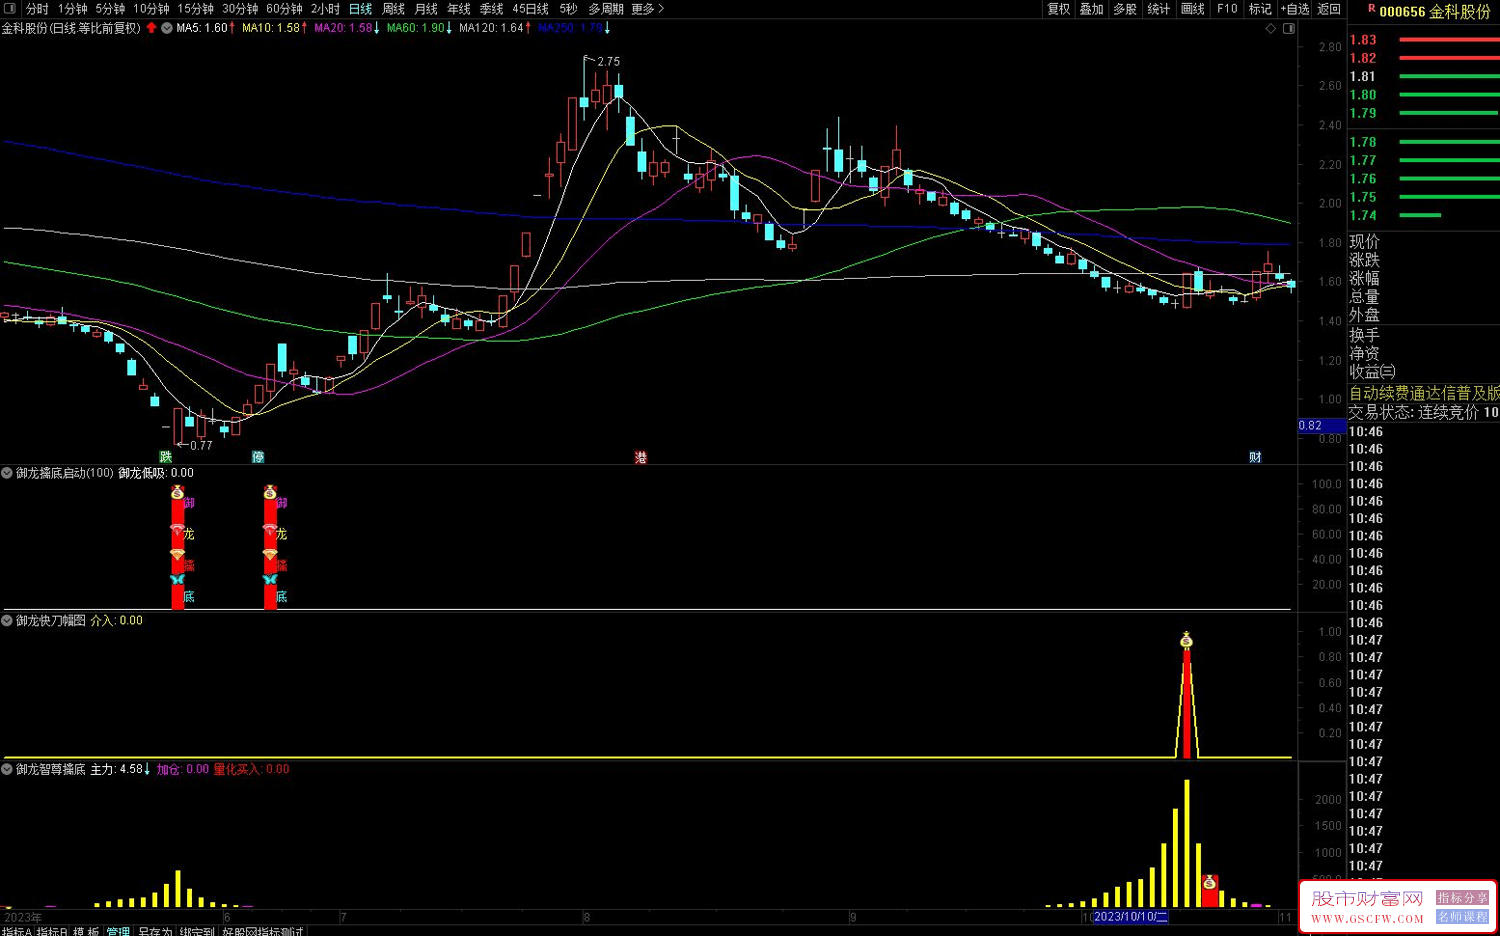The image size is (1500, 936).
Task: Toggle the 复权 price adjustment option
Action: 1058,9
